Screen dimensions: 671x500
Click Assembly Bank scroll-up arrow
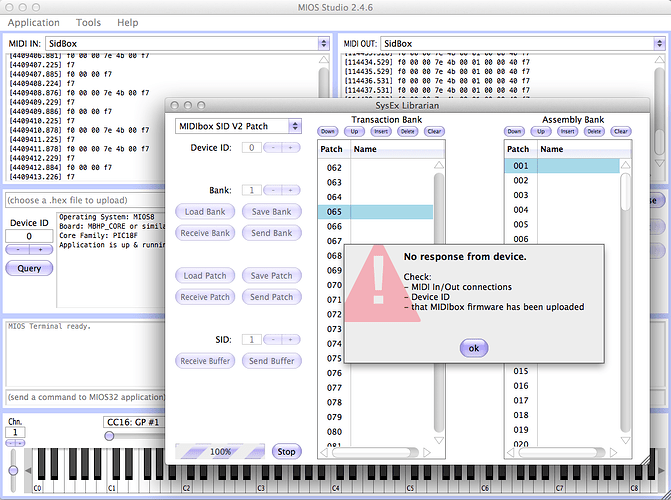click(x=625, y=165)
